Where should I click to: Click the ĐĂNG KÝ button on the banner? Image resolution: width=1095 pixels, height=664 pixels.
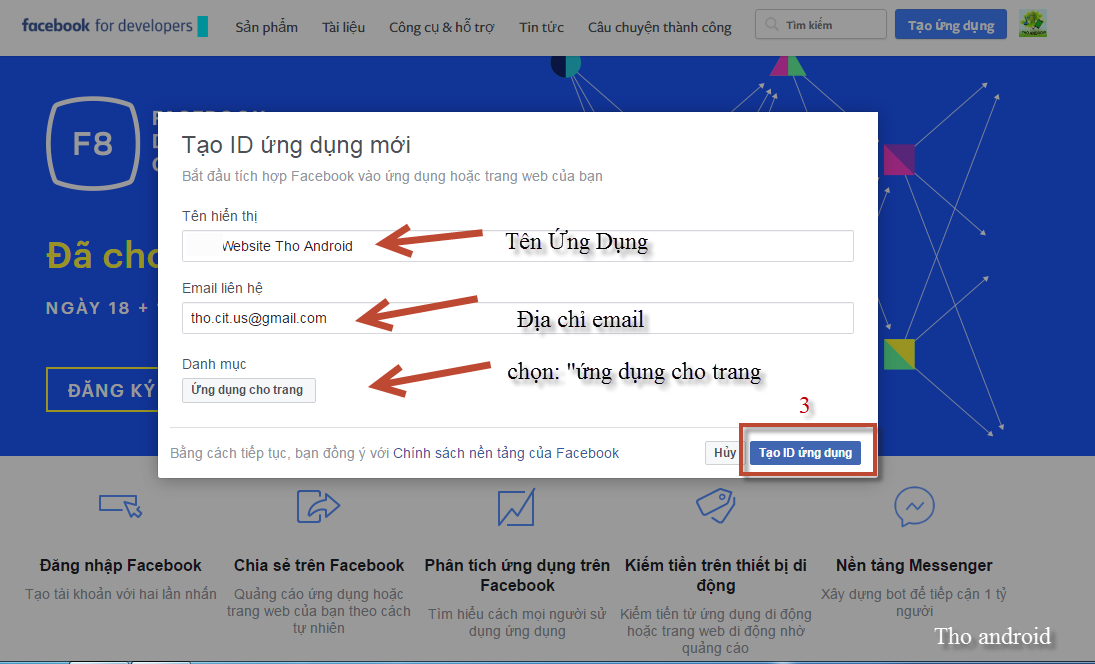pos(103,390)
